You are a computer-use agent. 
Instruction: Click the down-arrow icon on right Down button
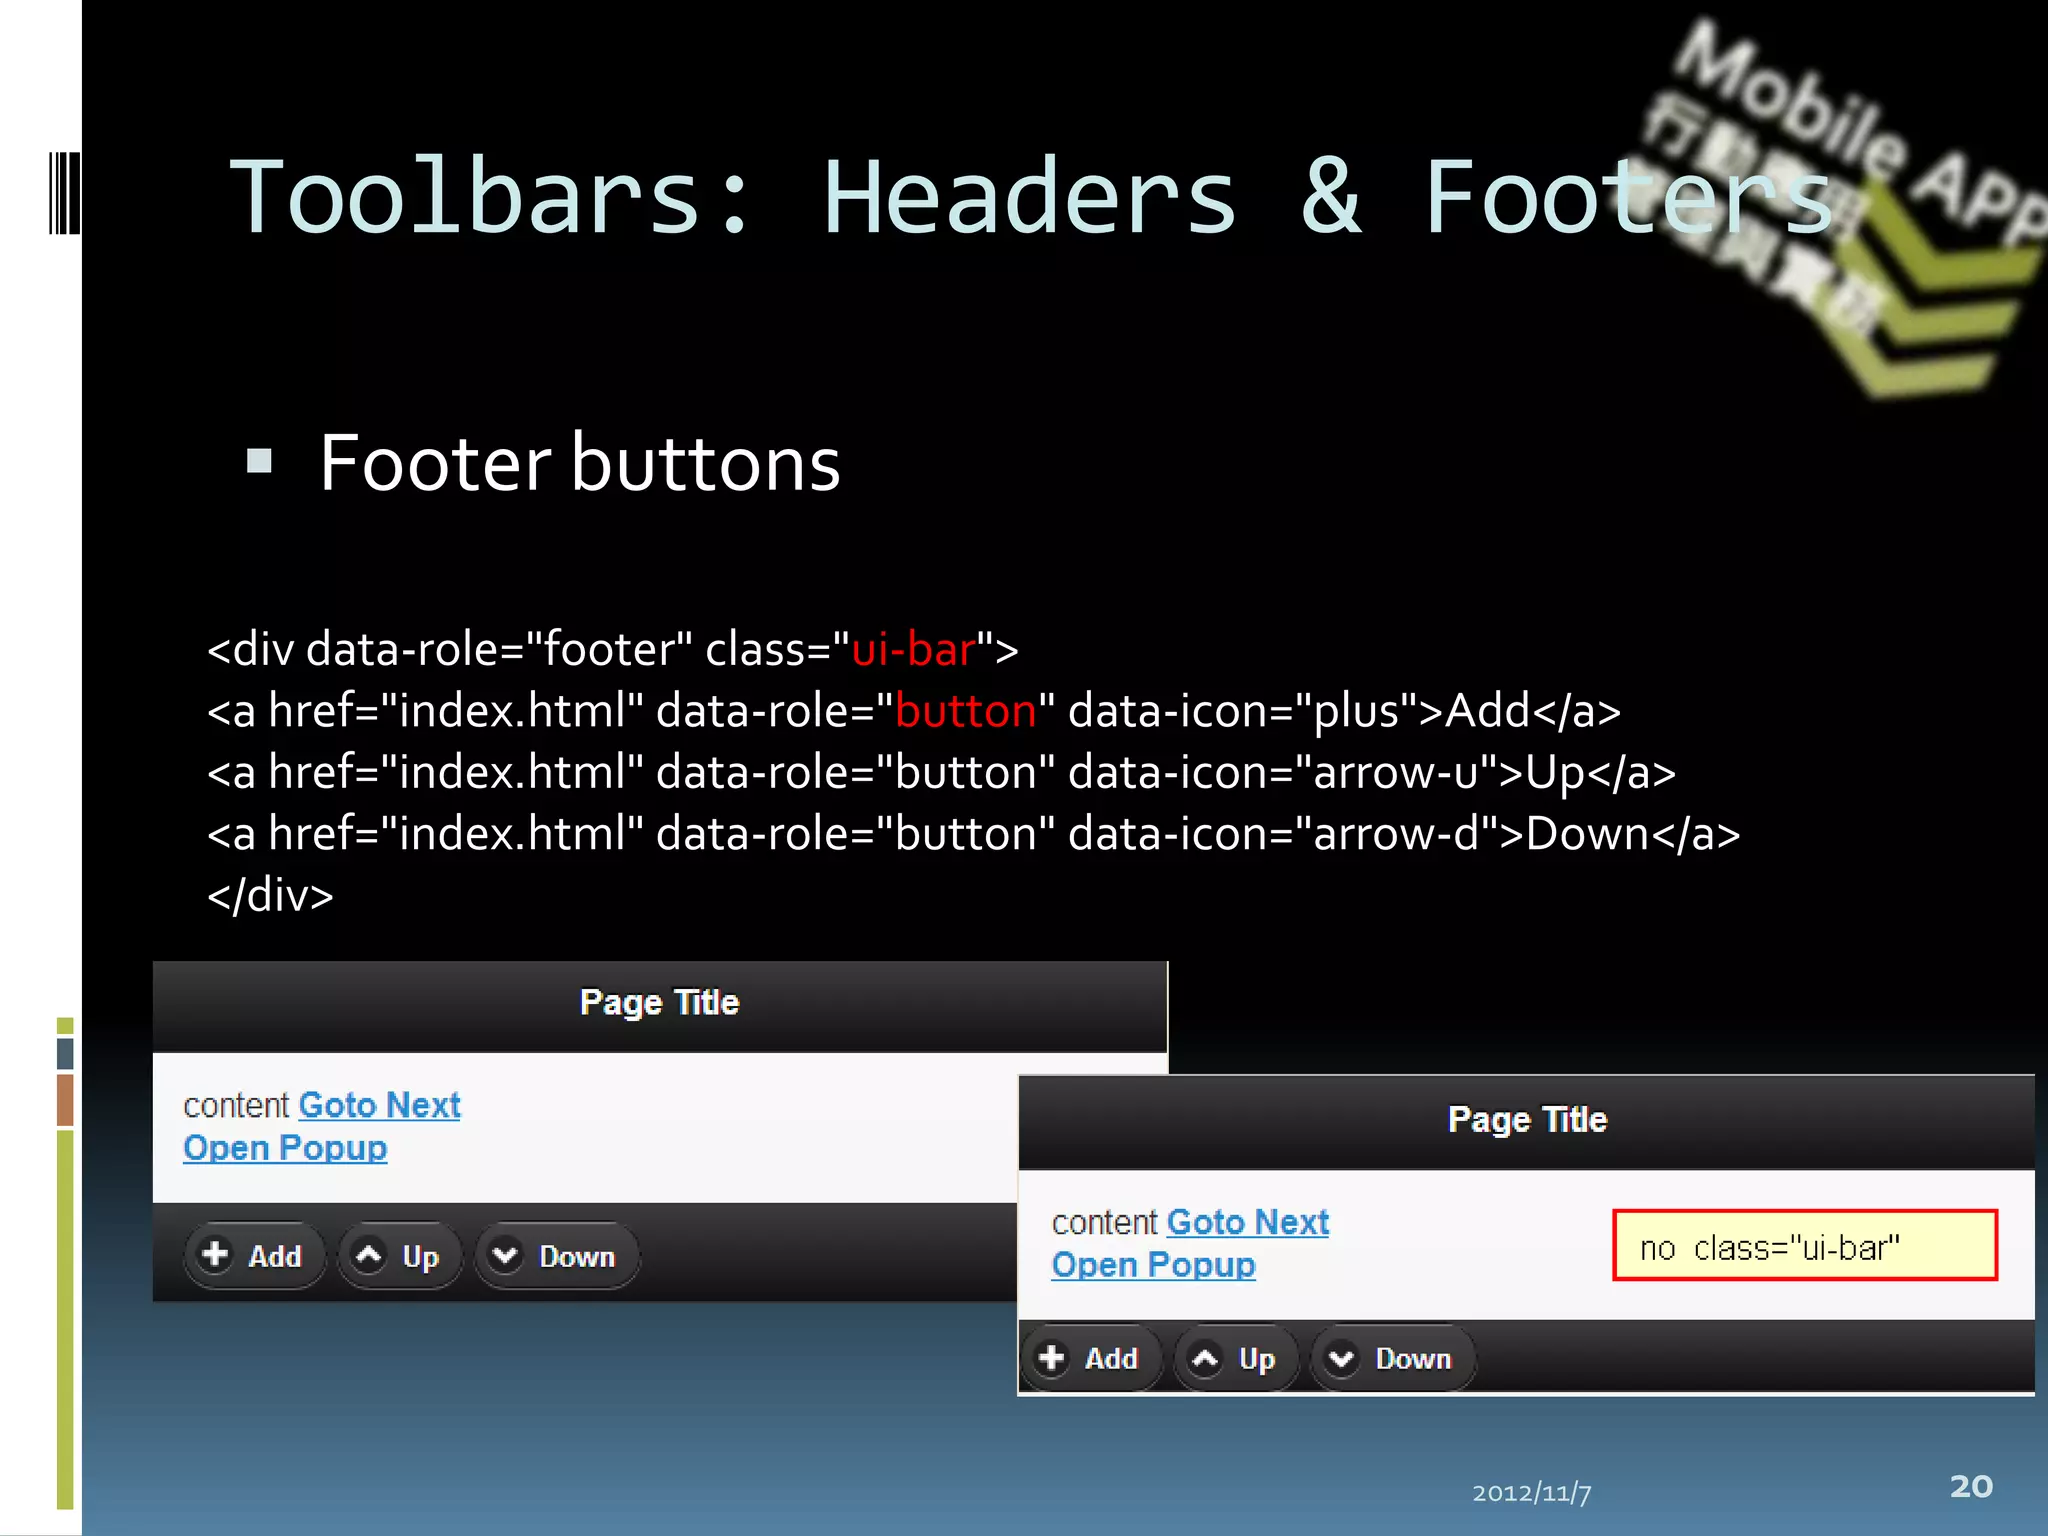(x=1342, y=1357)
